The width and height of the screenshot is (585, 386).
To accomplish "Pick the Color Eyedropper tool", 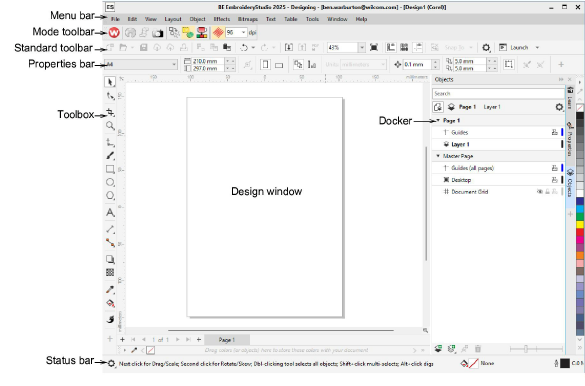I will (x=110, y=289).
